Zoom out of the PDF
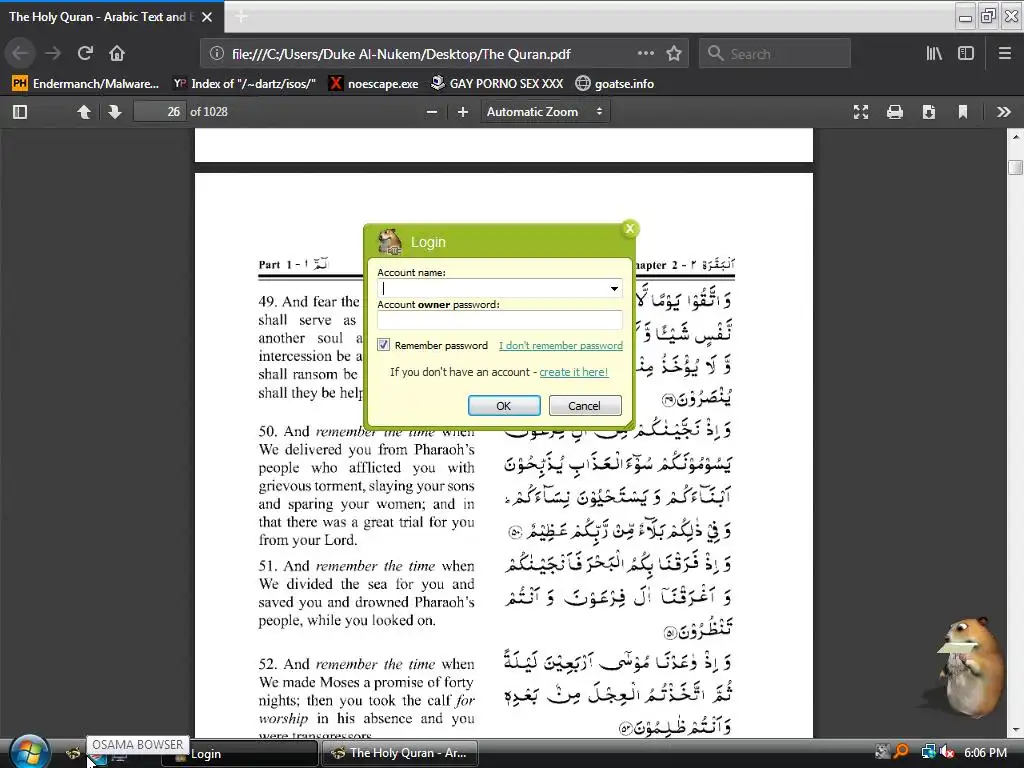Screen dimensions: 1024x768 (x=432, y=112)
